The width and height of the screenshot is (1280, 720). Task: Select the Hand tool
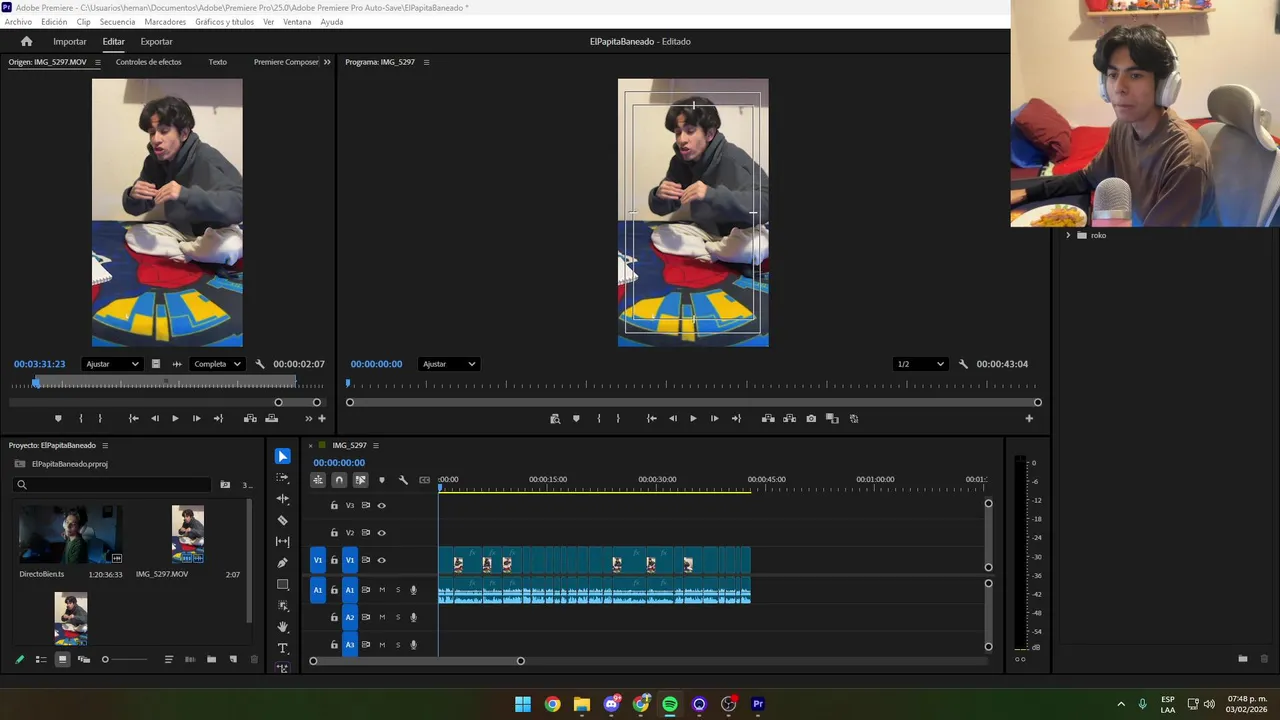tap(283, 627)
